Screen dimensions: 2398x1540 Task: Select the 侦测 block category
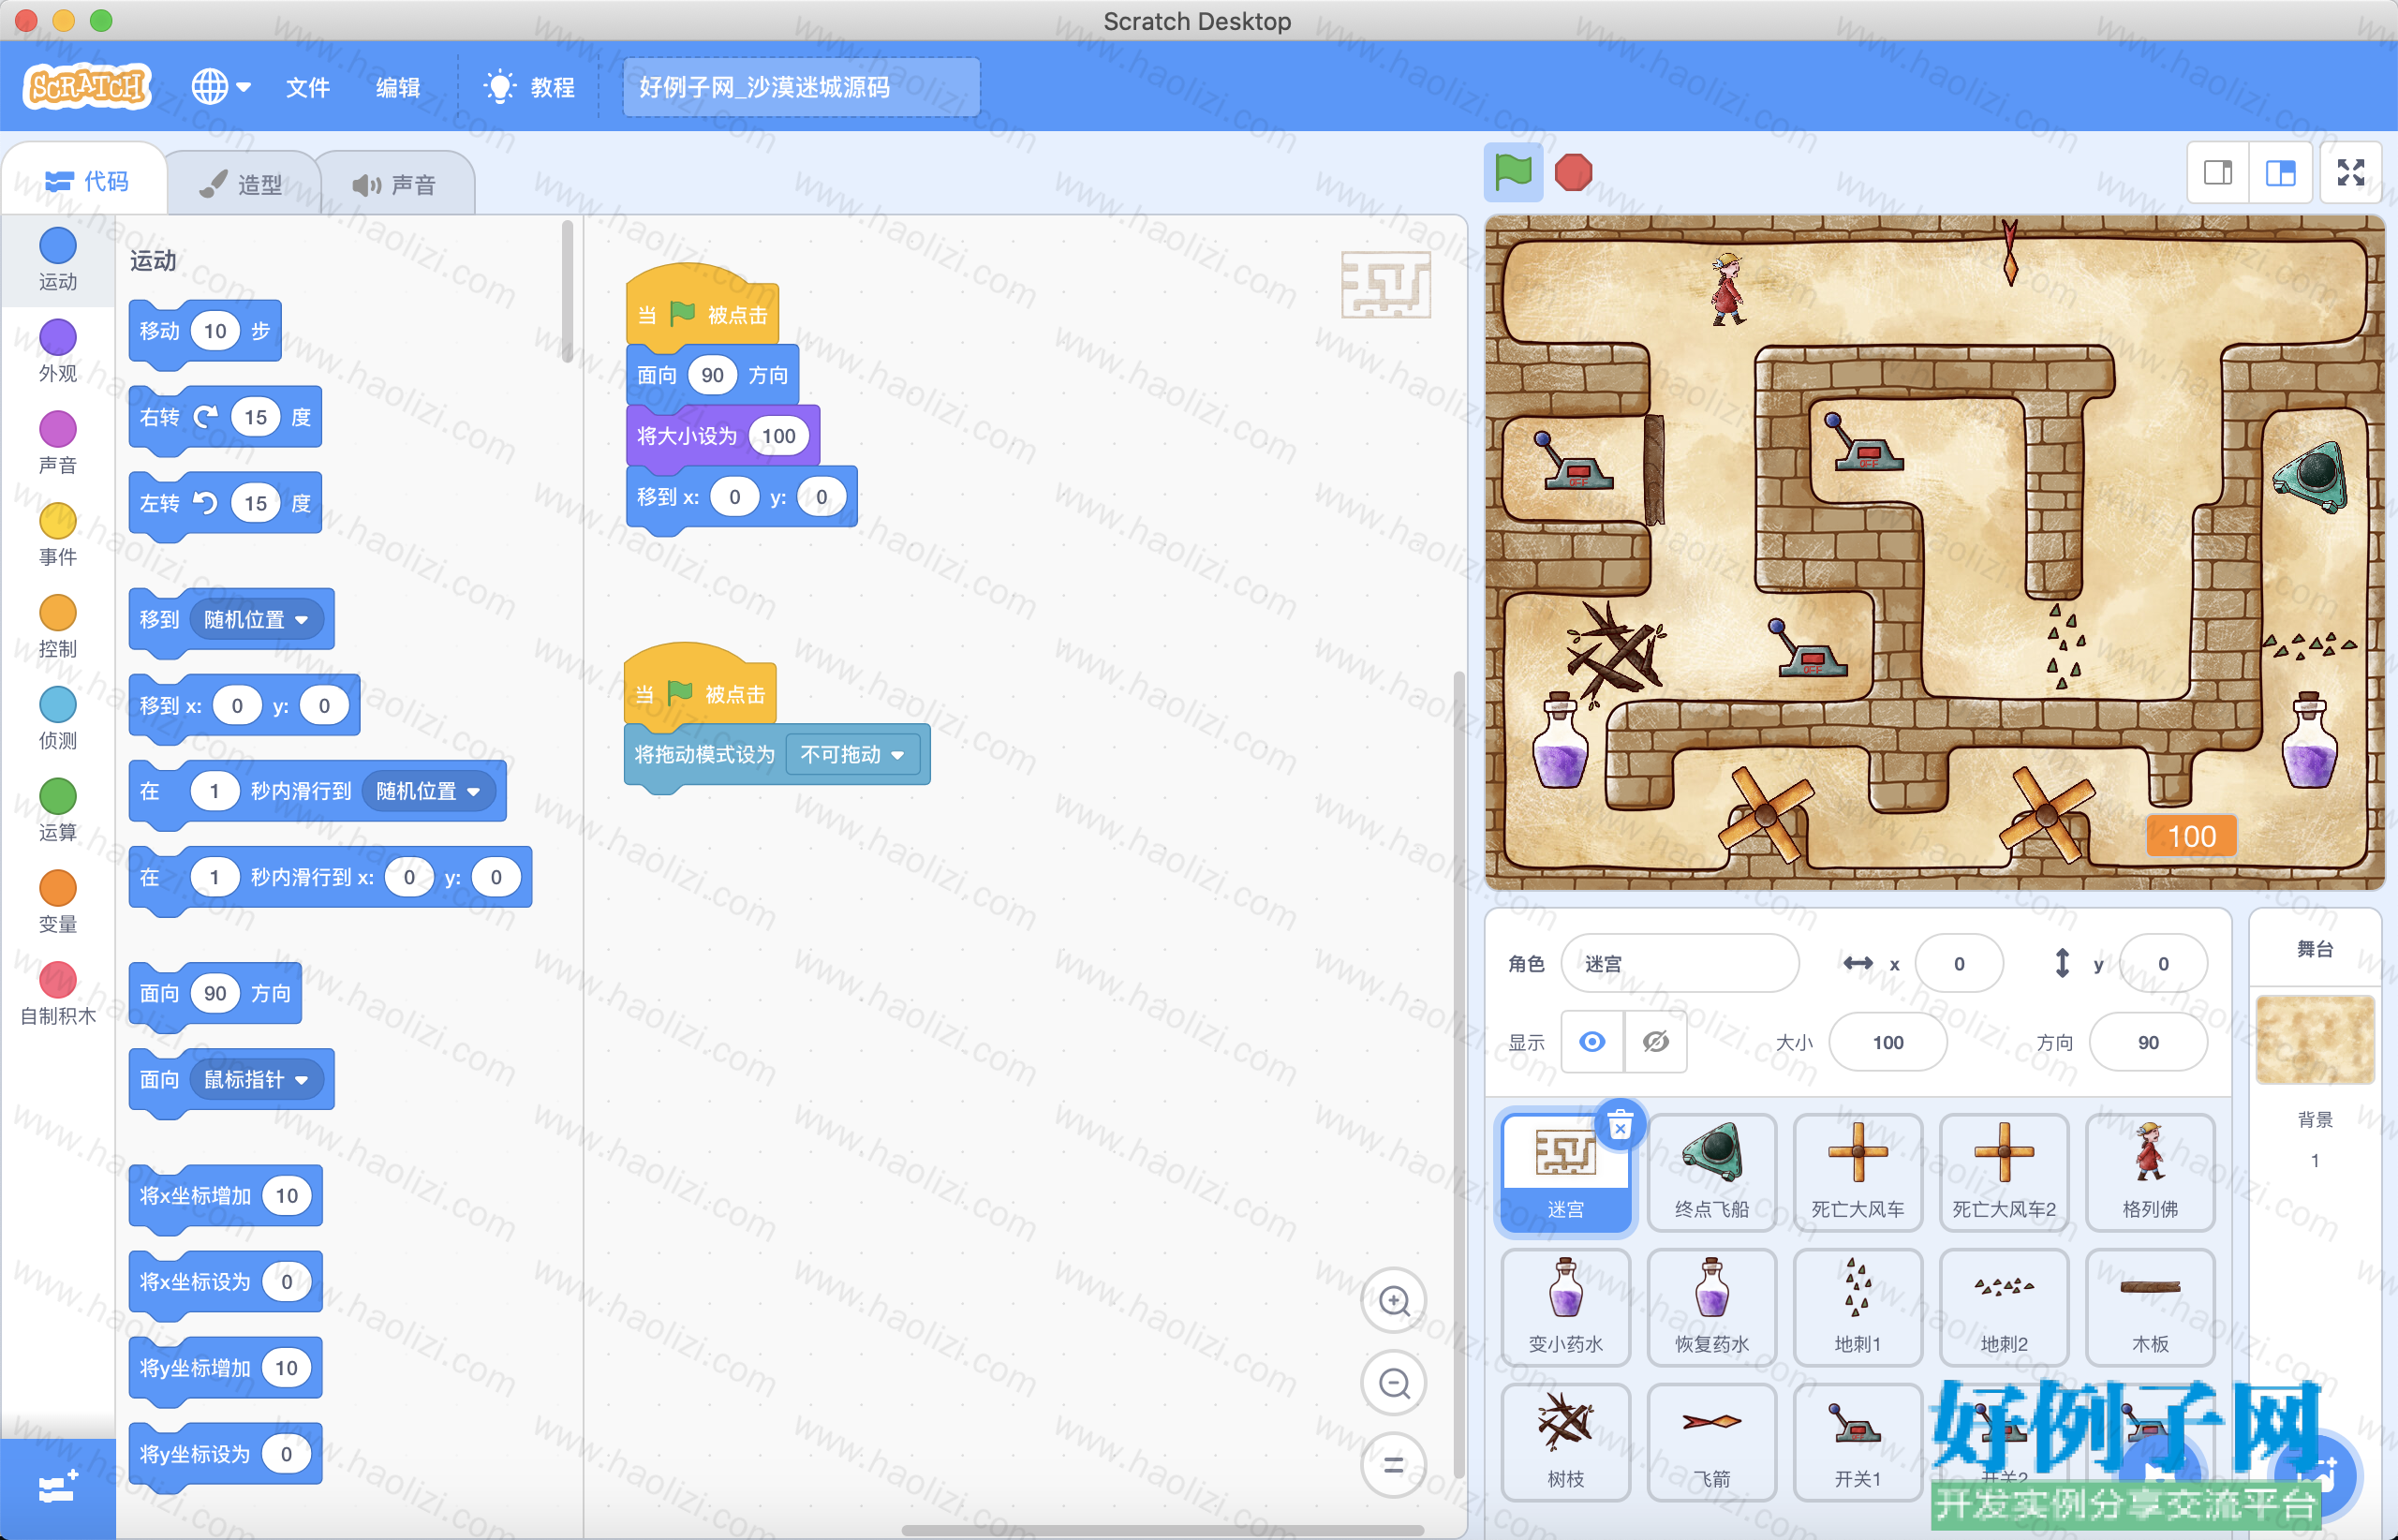tap(58, 719)
